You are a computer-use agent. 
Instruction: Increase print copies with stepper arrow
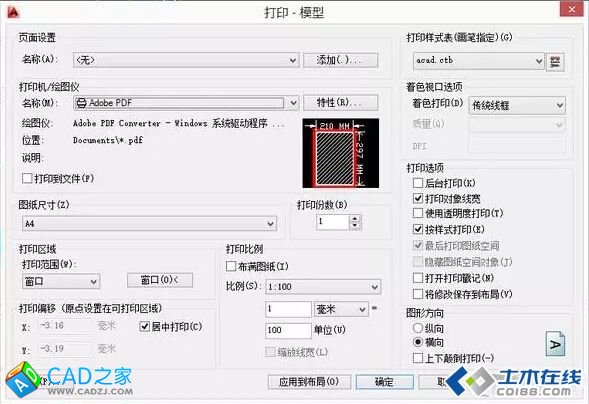[x=355, y=219]
